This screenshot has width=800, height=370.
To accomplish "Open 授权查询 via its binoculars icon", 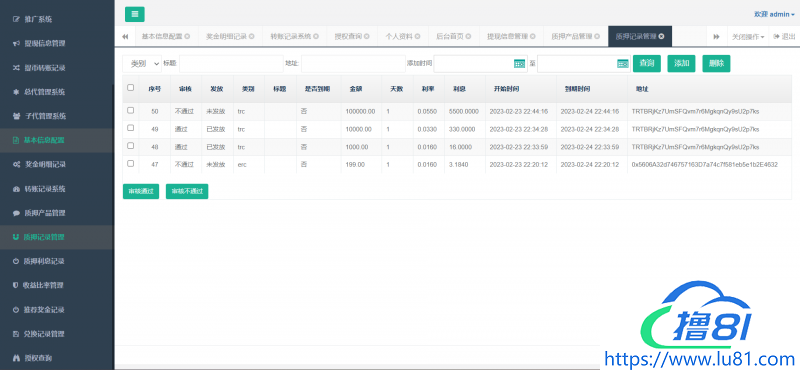I will coord(16,358).
